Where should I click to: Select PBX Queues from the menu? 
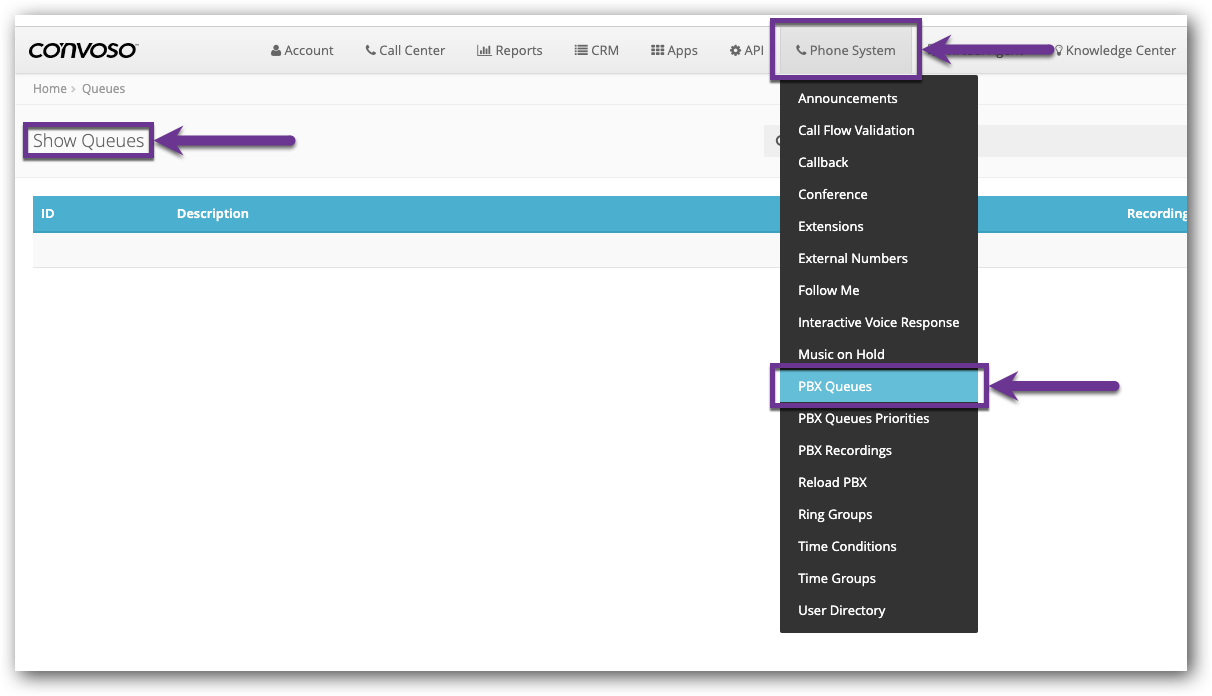point(835,386)
